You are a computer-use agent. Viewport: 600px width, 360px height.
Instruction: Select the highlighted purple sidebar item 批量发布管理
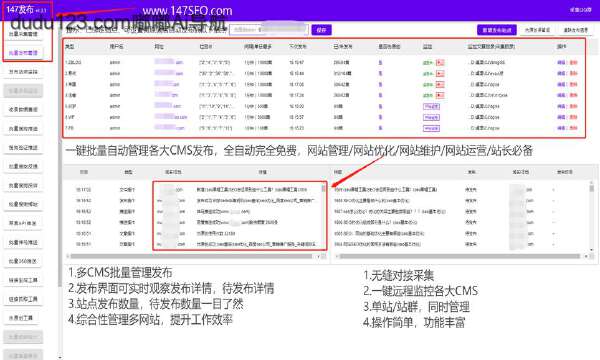pos(23,53)
